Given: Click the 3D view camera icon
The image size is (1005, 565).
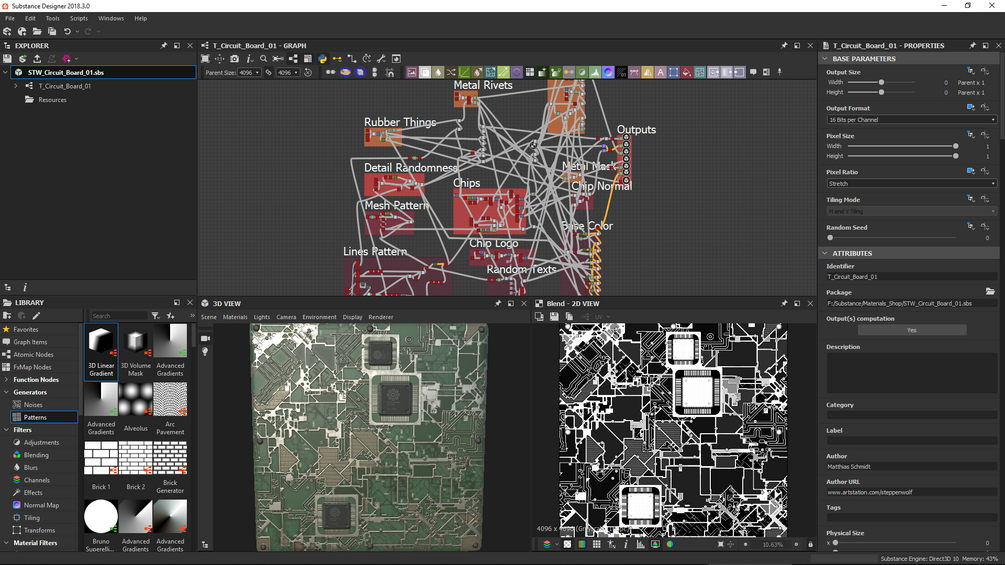Looking at the screenshot, I should (205, 338).
